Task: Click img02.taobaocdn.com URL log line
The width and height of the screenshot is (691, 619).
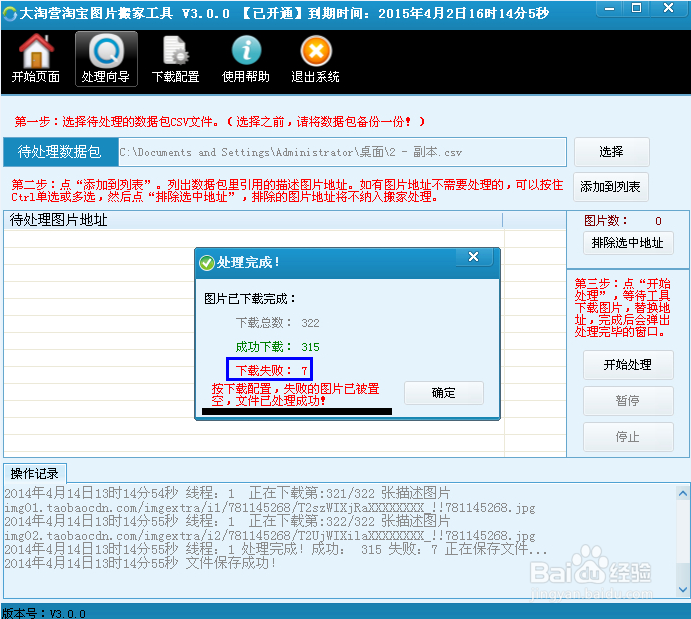Action: click(x=270, y=536)
